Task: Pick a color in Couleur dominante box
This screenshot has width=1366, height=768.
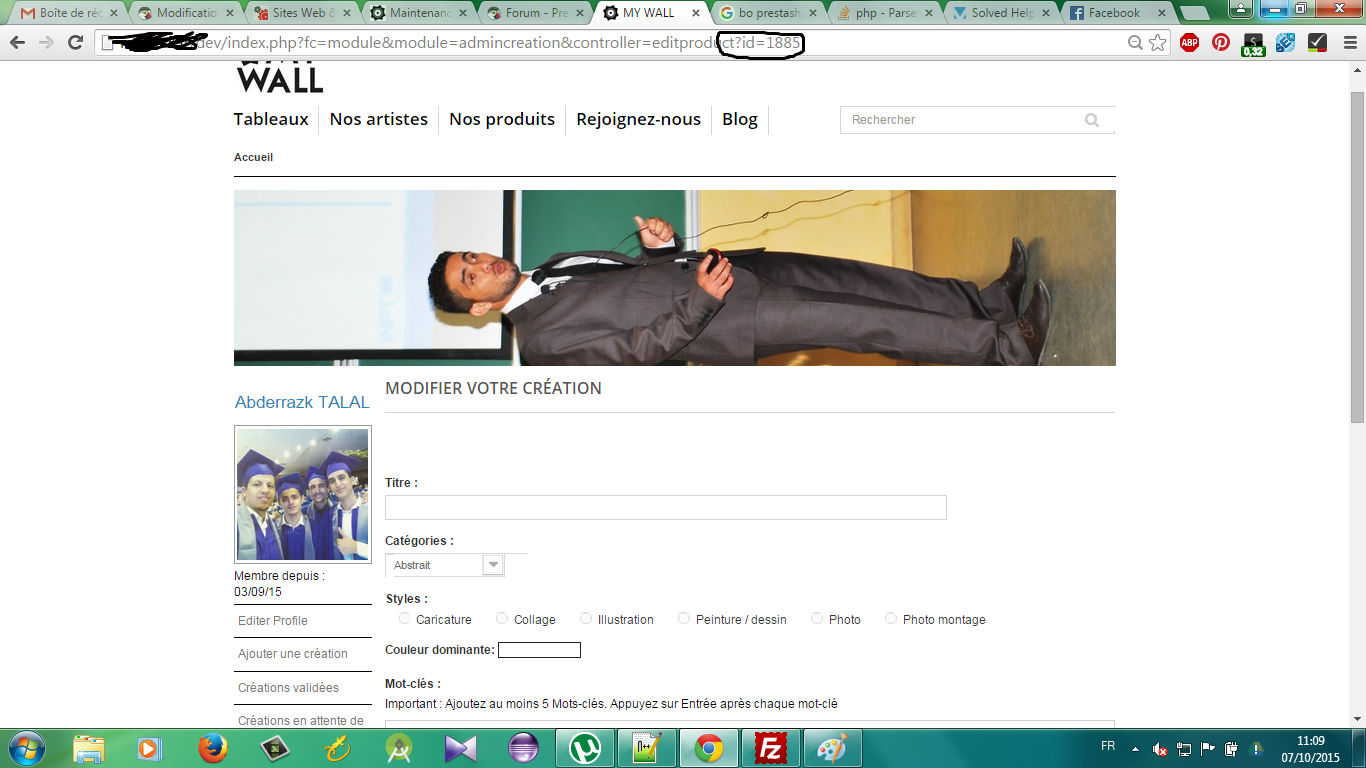Action: pos(539,650)
